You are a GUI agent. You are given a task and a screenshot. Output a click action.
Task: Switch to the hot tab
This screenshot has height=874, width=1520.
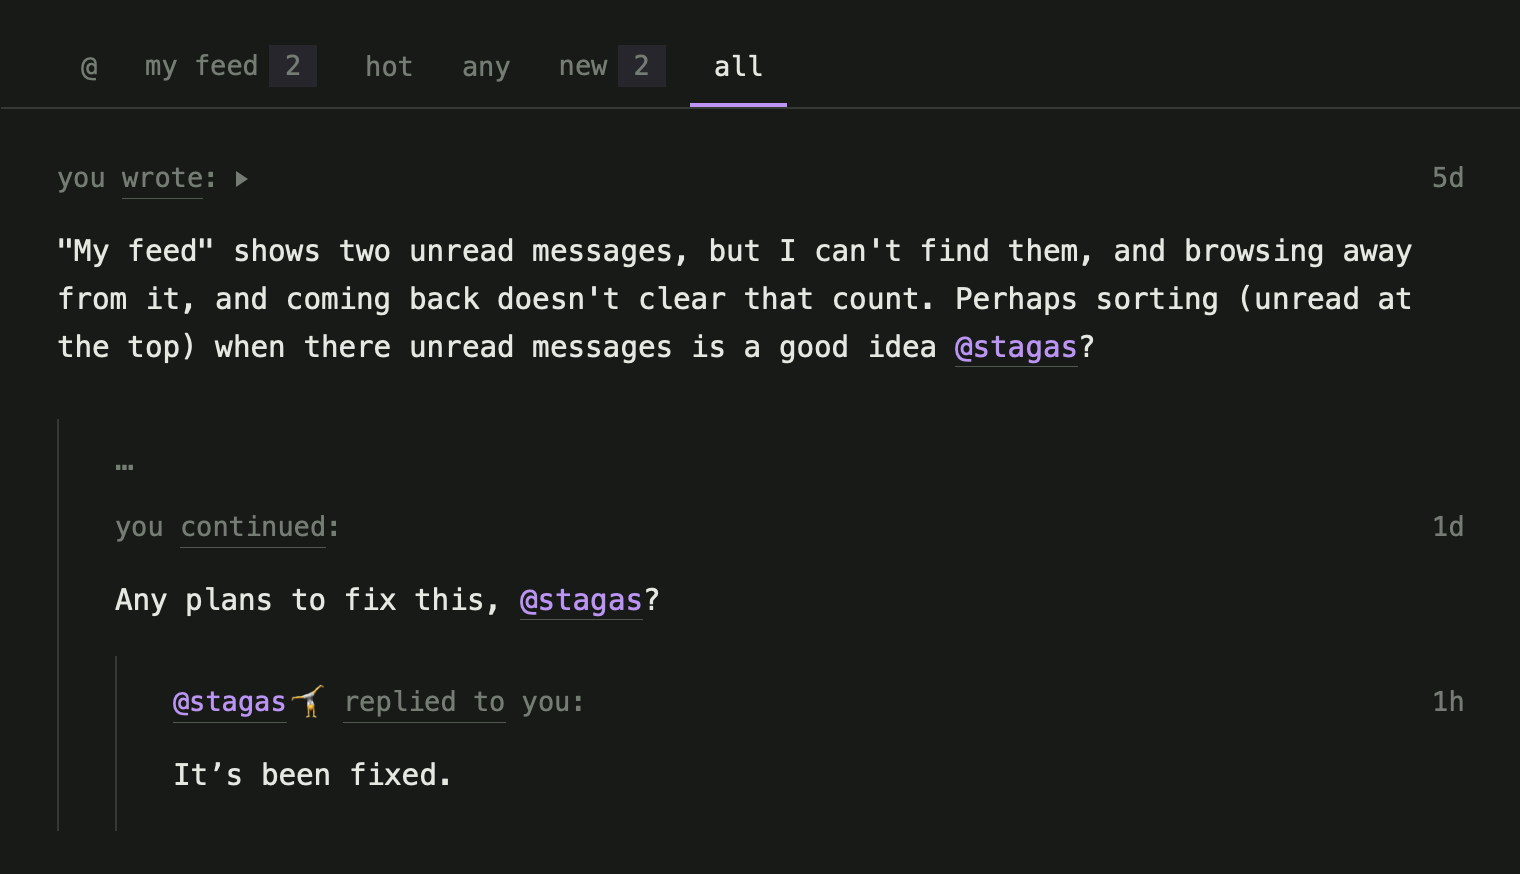[389, 67]
